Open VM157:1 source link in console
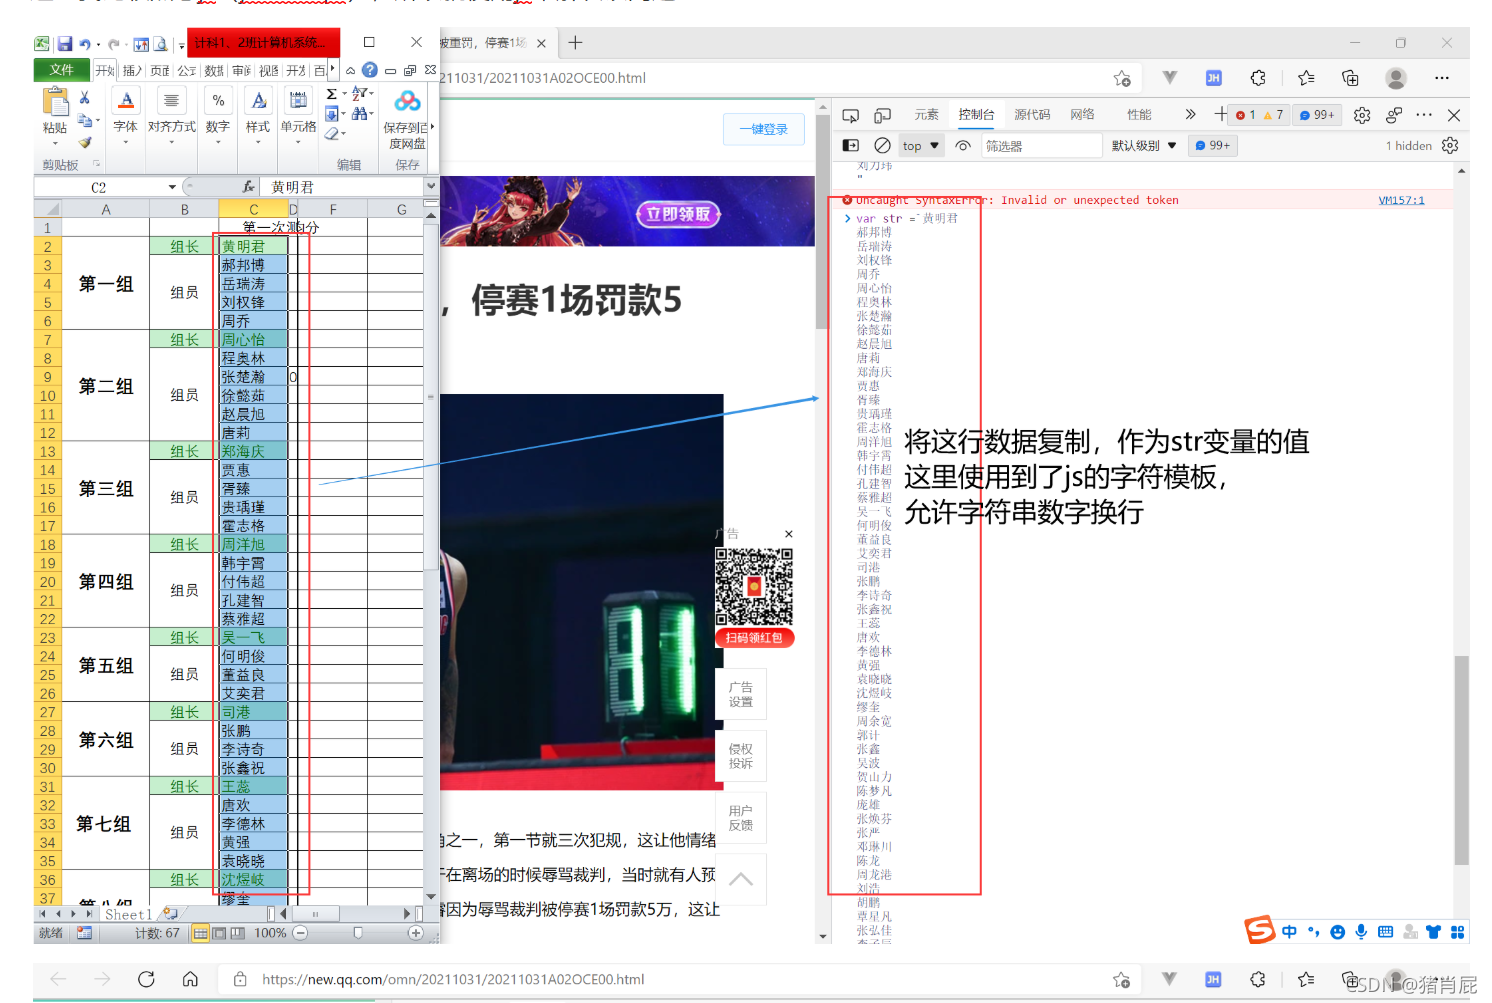 (1401, 200)
